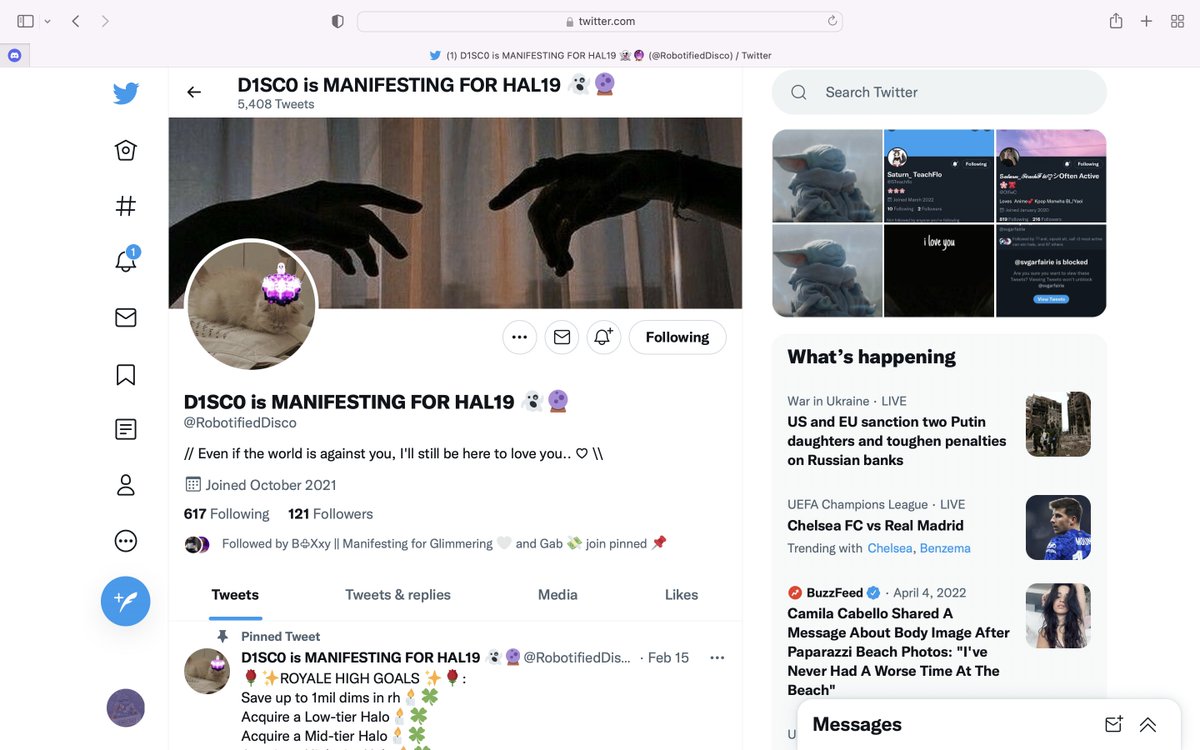Click Safari back navigation arrow
The image size is (1200, 750).
coord(76,21)
